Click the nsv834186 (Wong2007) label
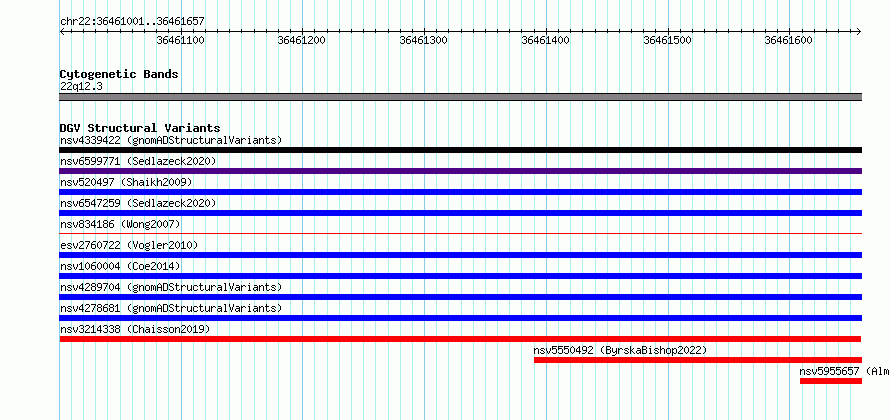Viewport: 890px width, 420px height. point(120,224)
